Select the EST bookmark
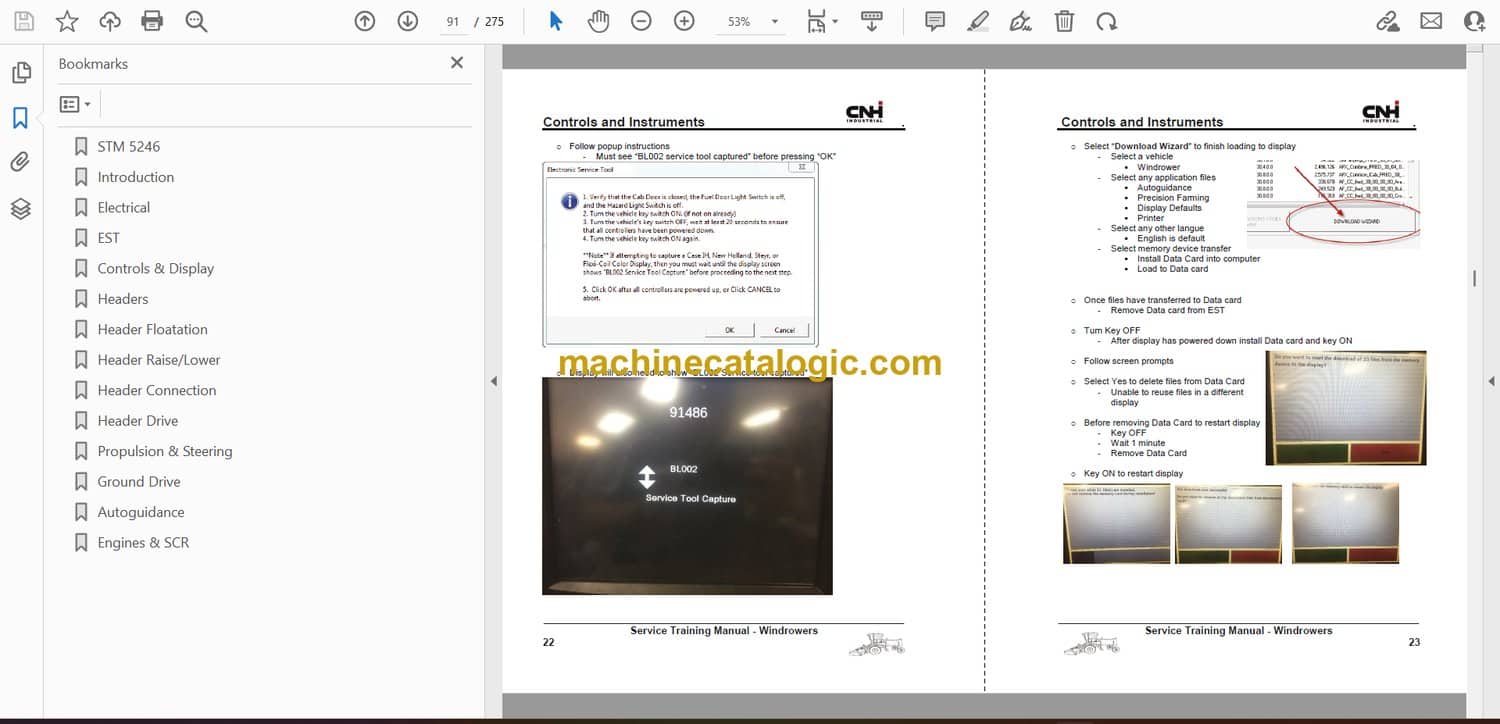This screenshot has height=724, width=1500. point(108,238)
